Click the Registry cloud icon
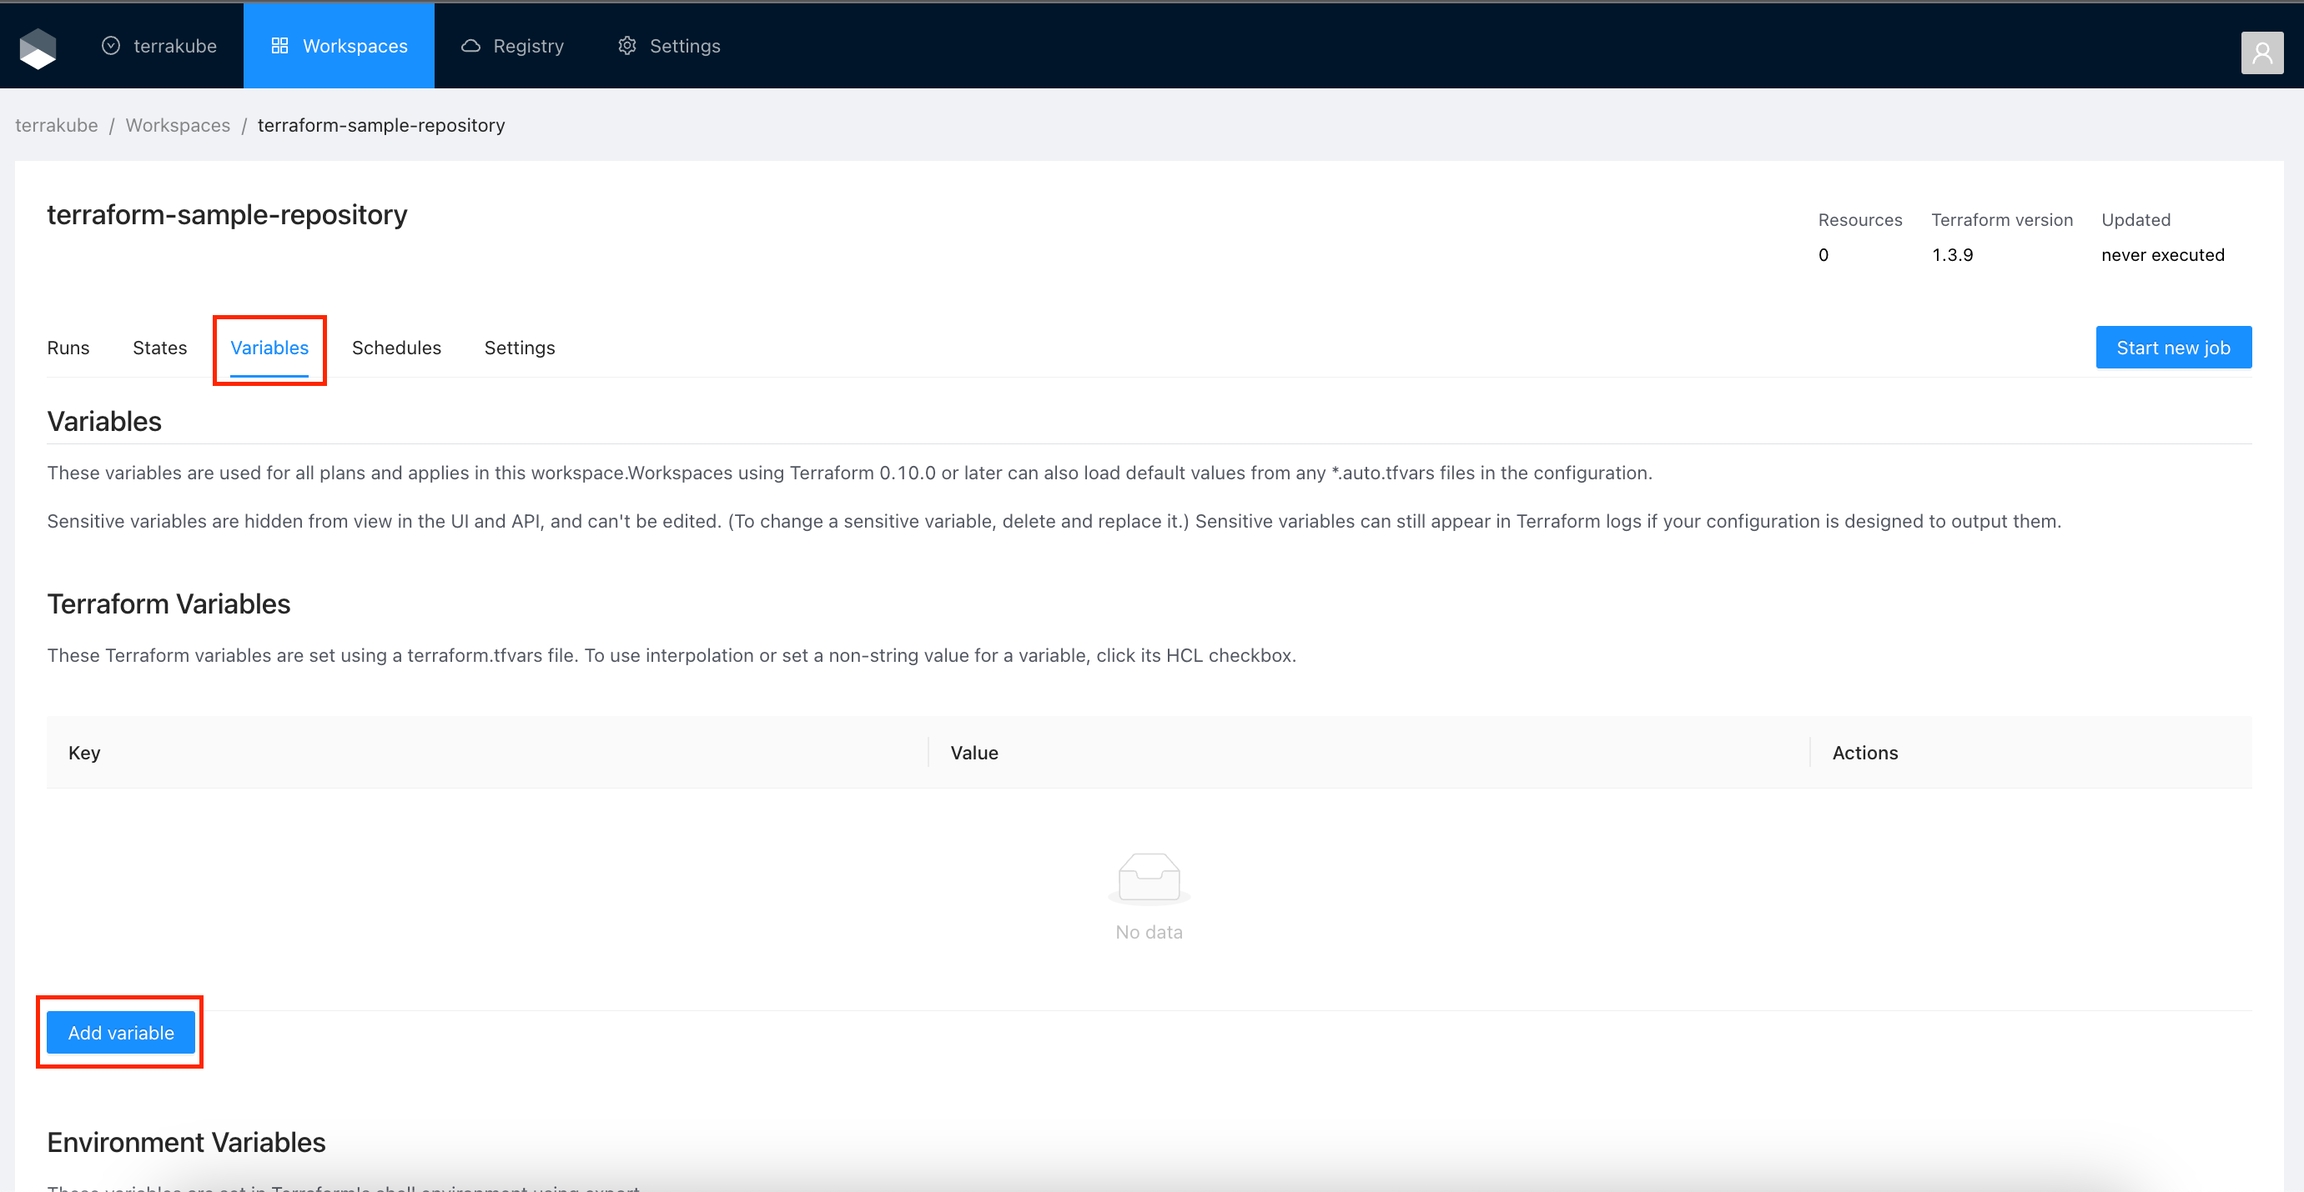 (470, 46)
